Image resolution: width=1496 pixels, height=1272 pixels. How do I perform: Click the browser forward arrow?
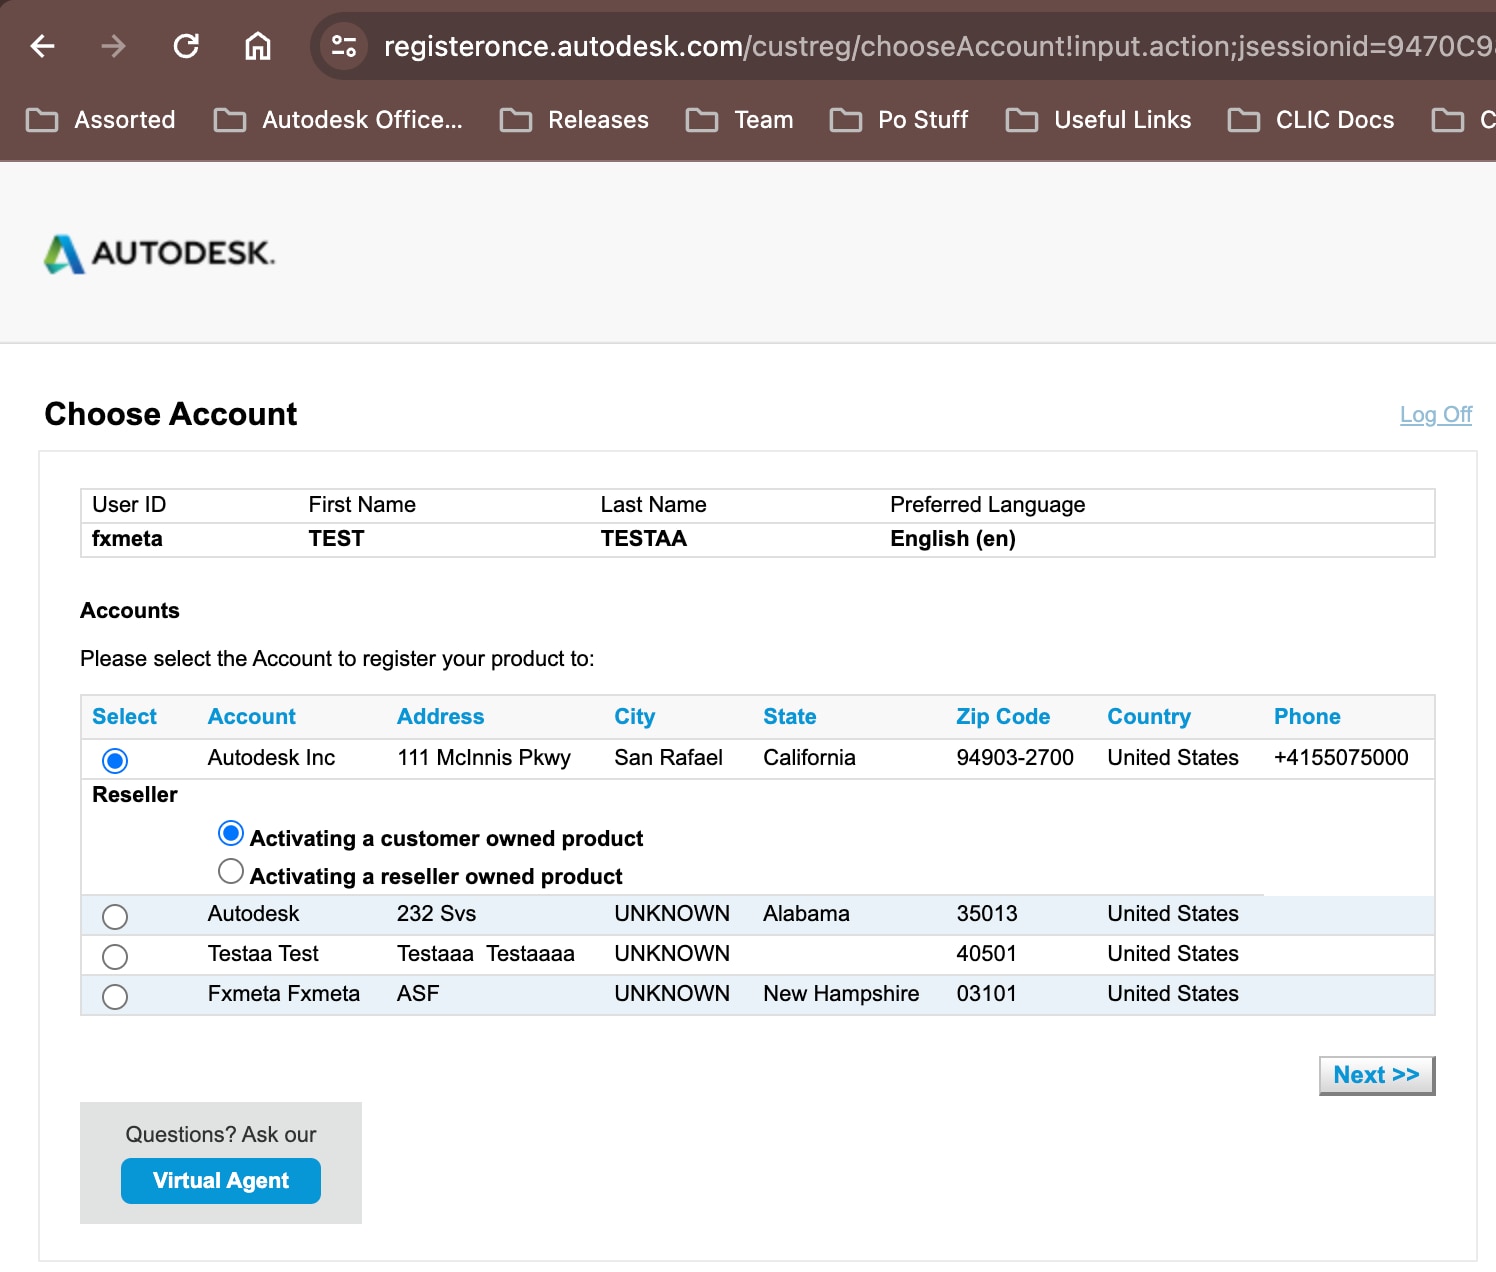point(114,46)
